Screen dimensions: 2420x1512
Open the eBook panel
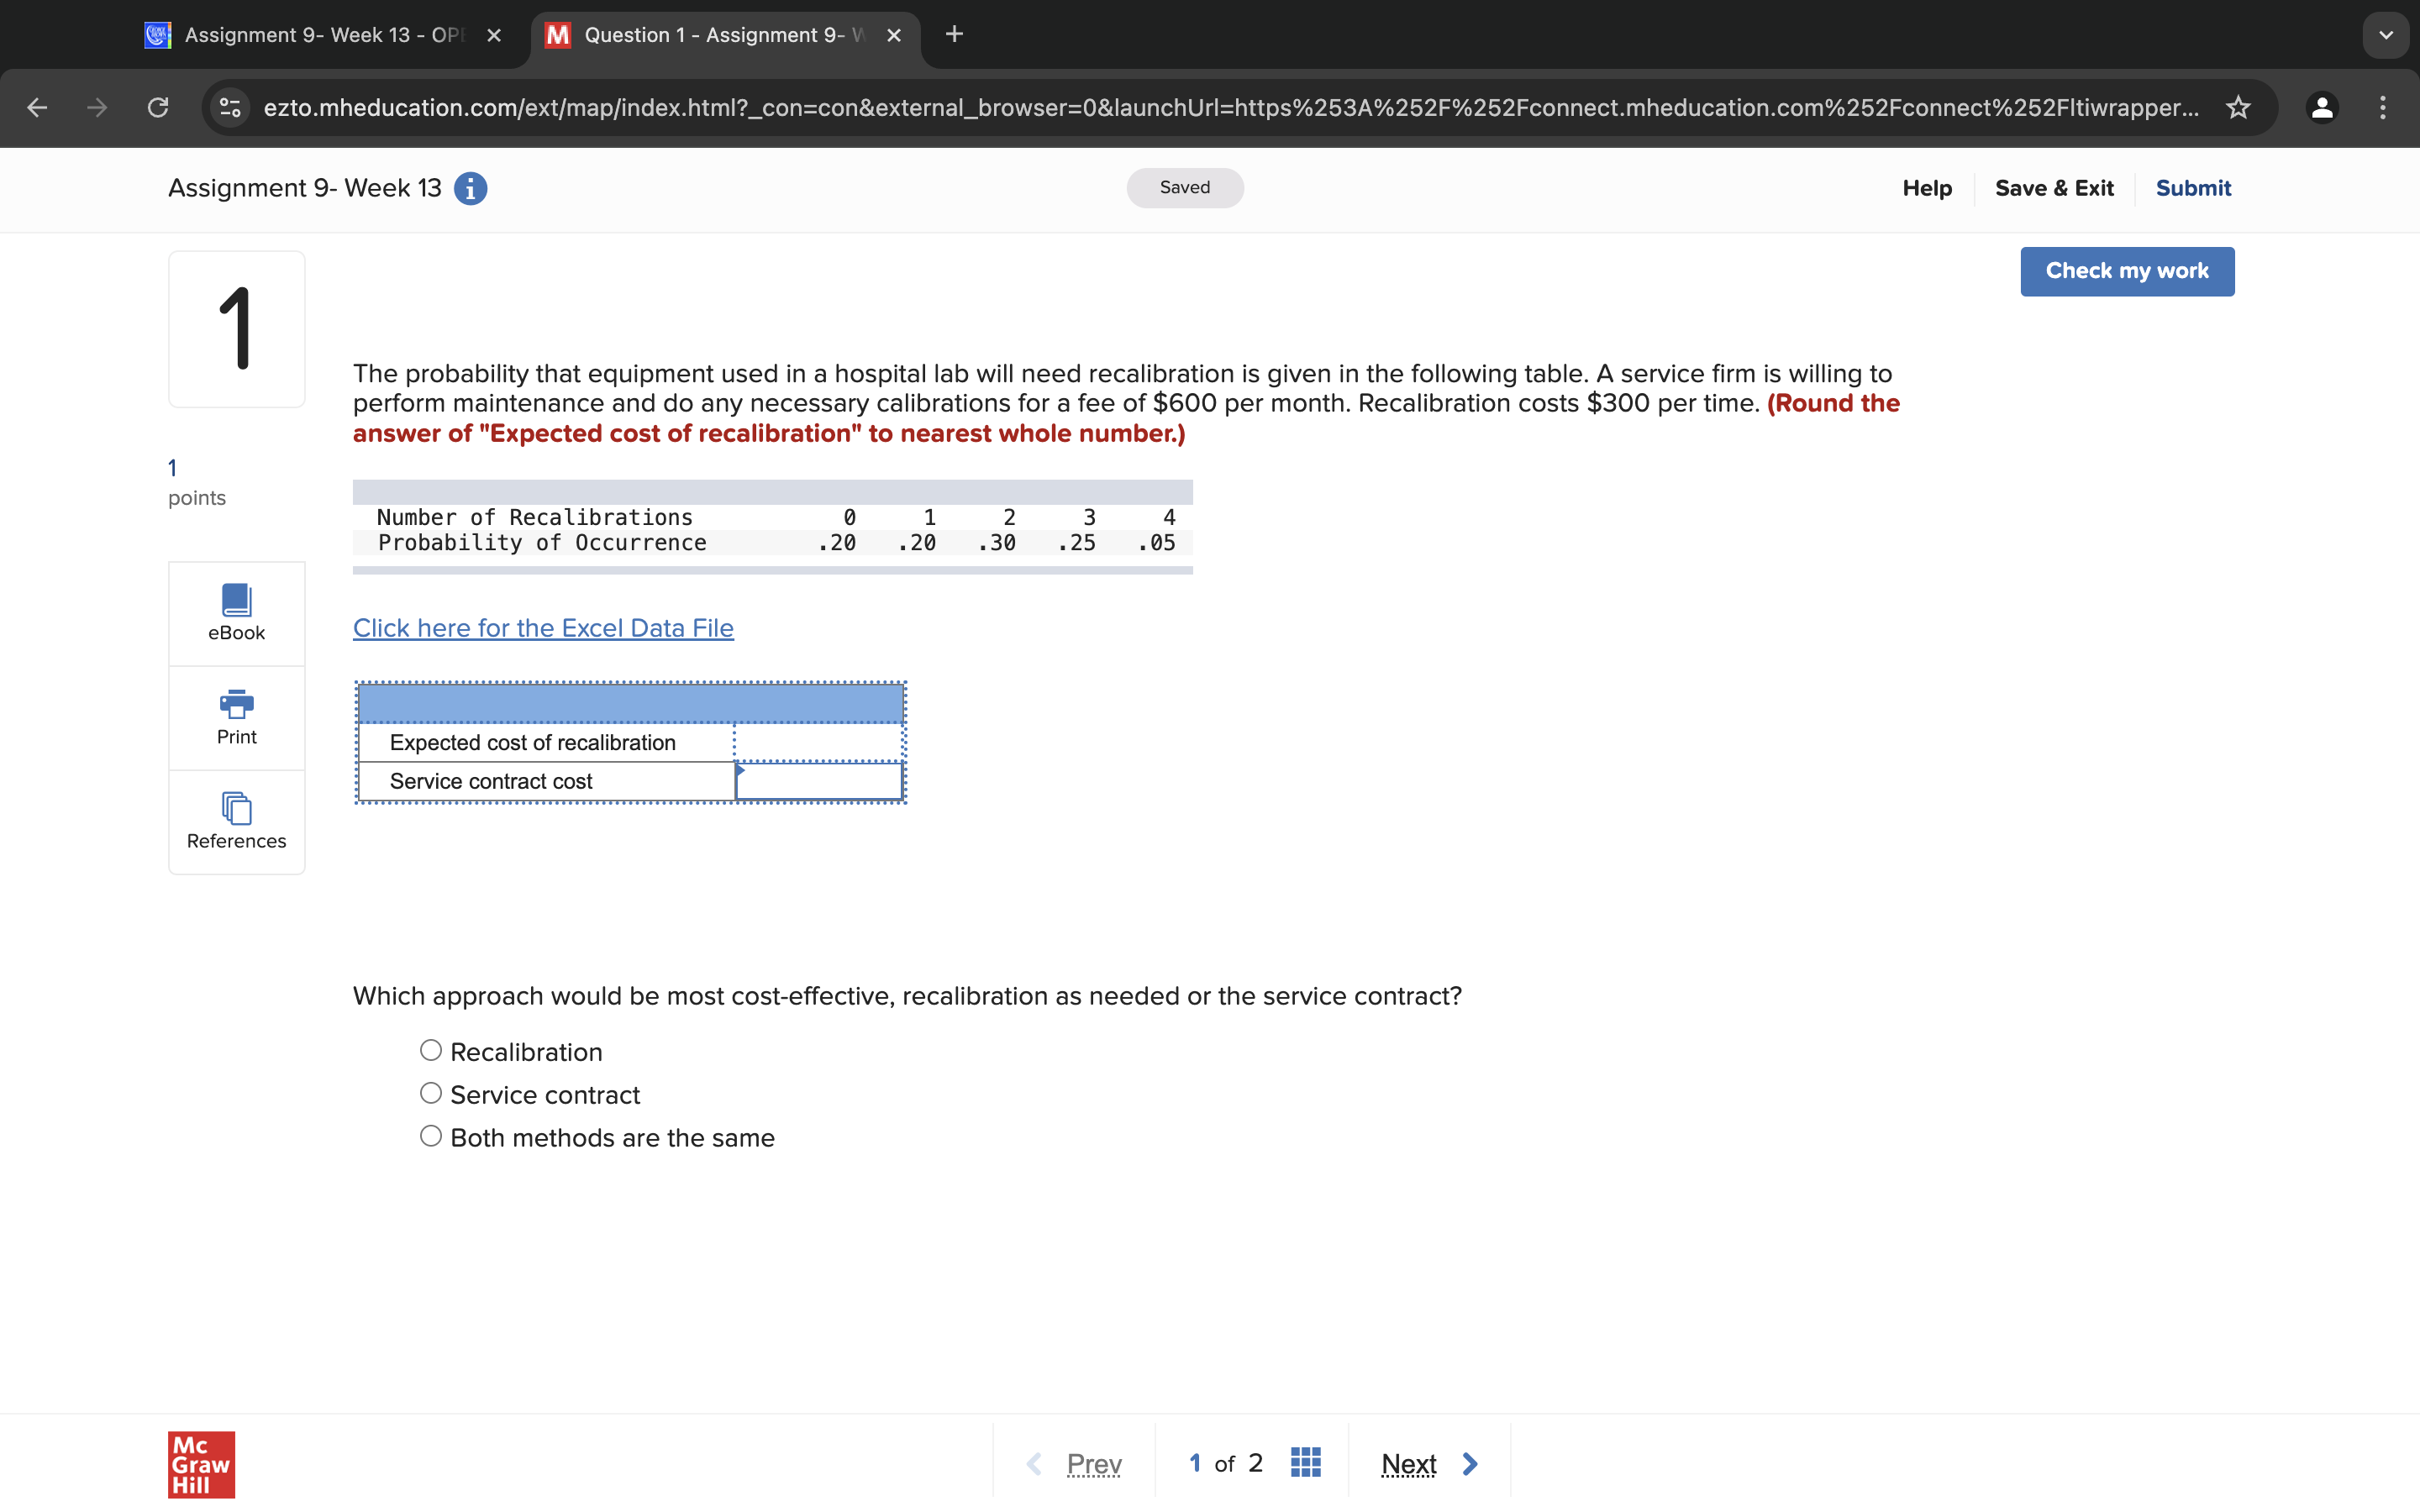pos(236,612)
